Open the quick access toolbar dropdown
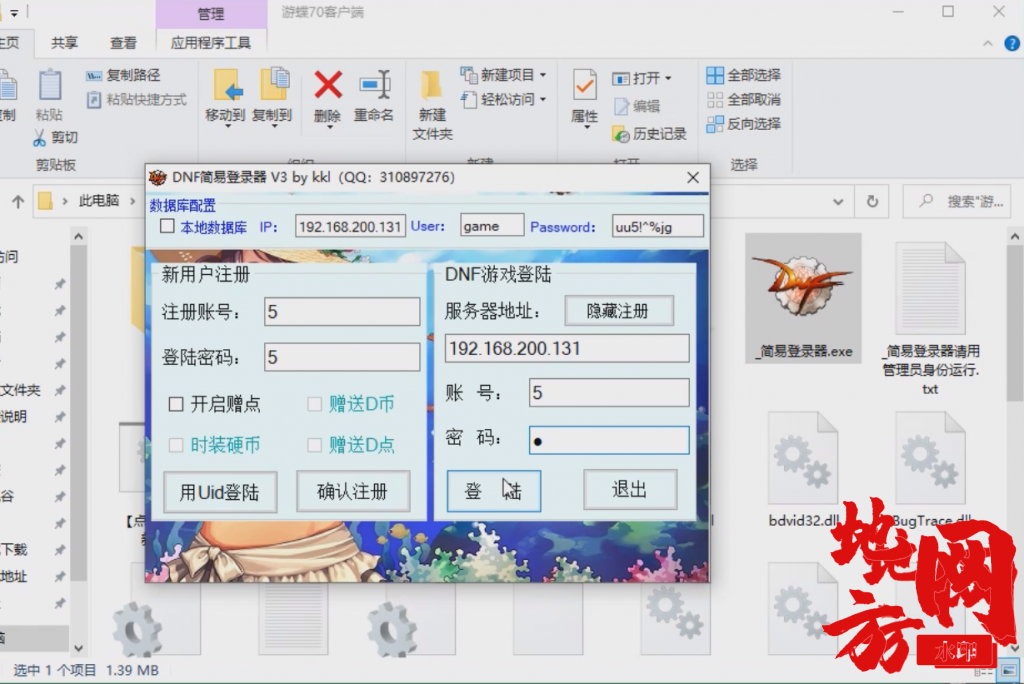The height and width of the screenshot is (684, 1024). [x=14, y=12]
